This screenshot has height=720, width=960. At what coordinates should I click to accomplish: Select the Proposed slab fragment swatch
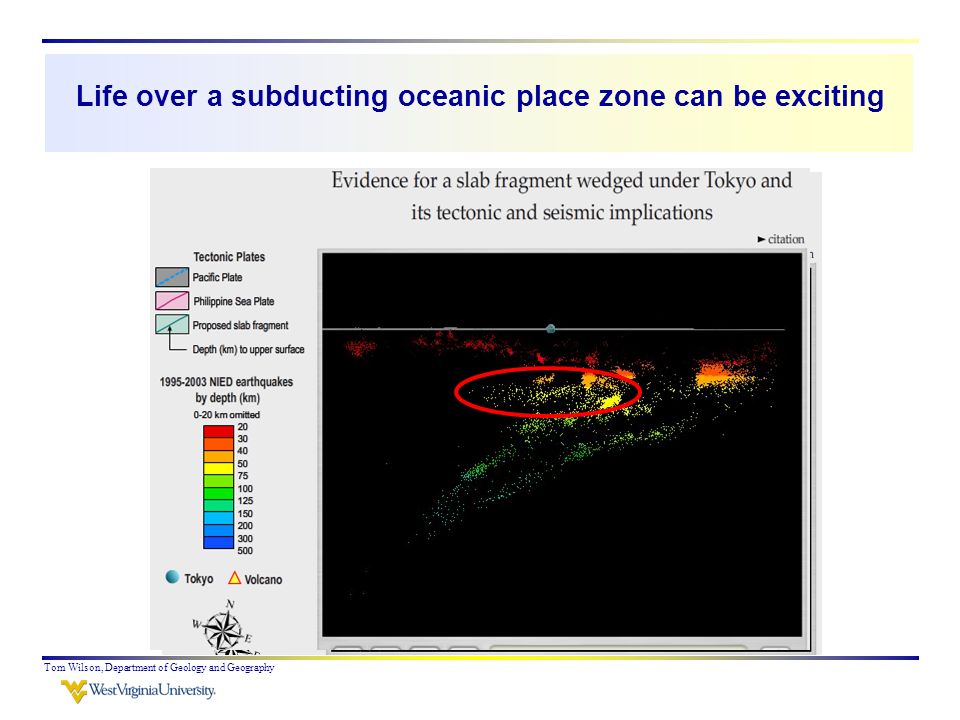point(172,324)
